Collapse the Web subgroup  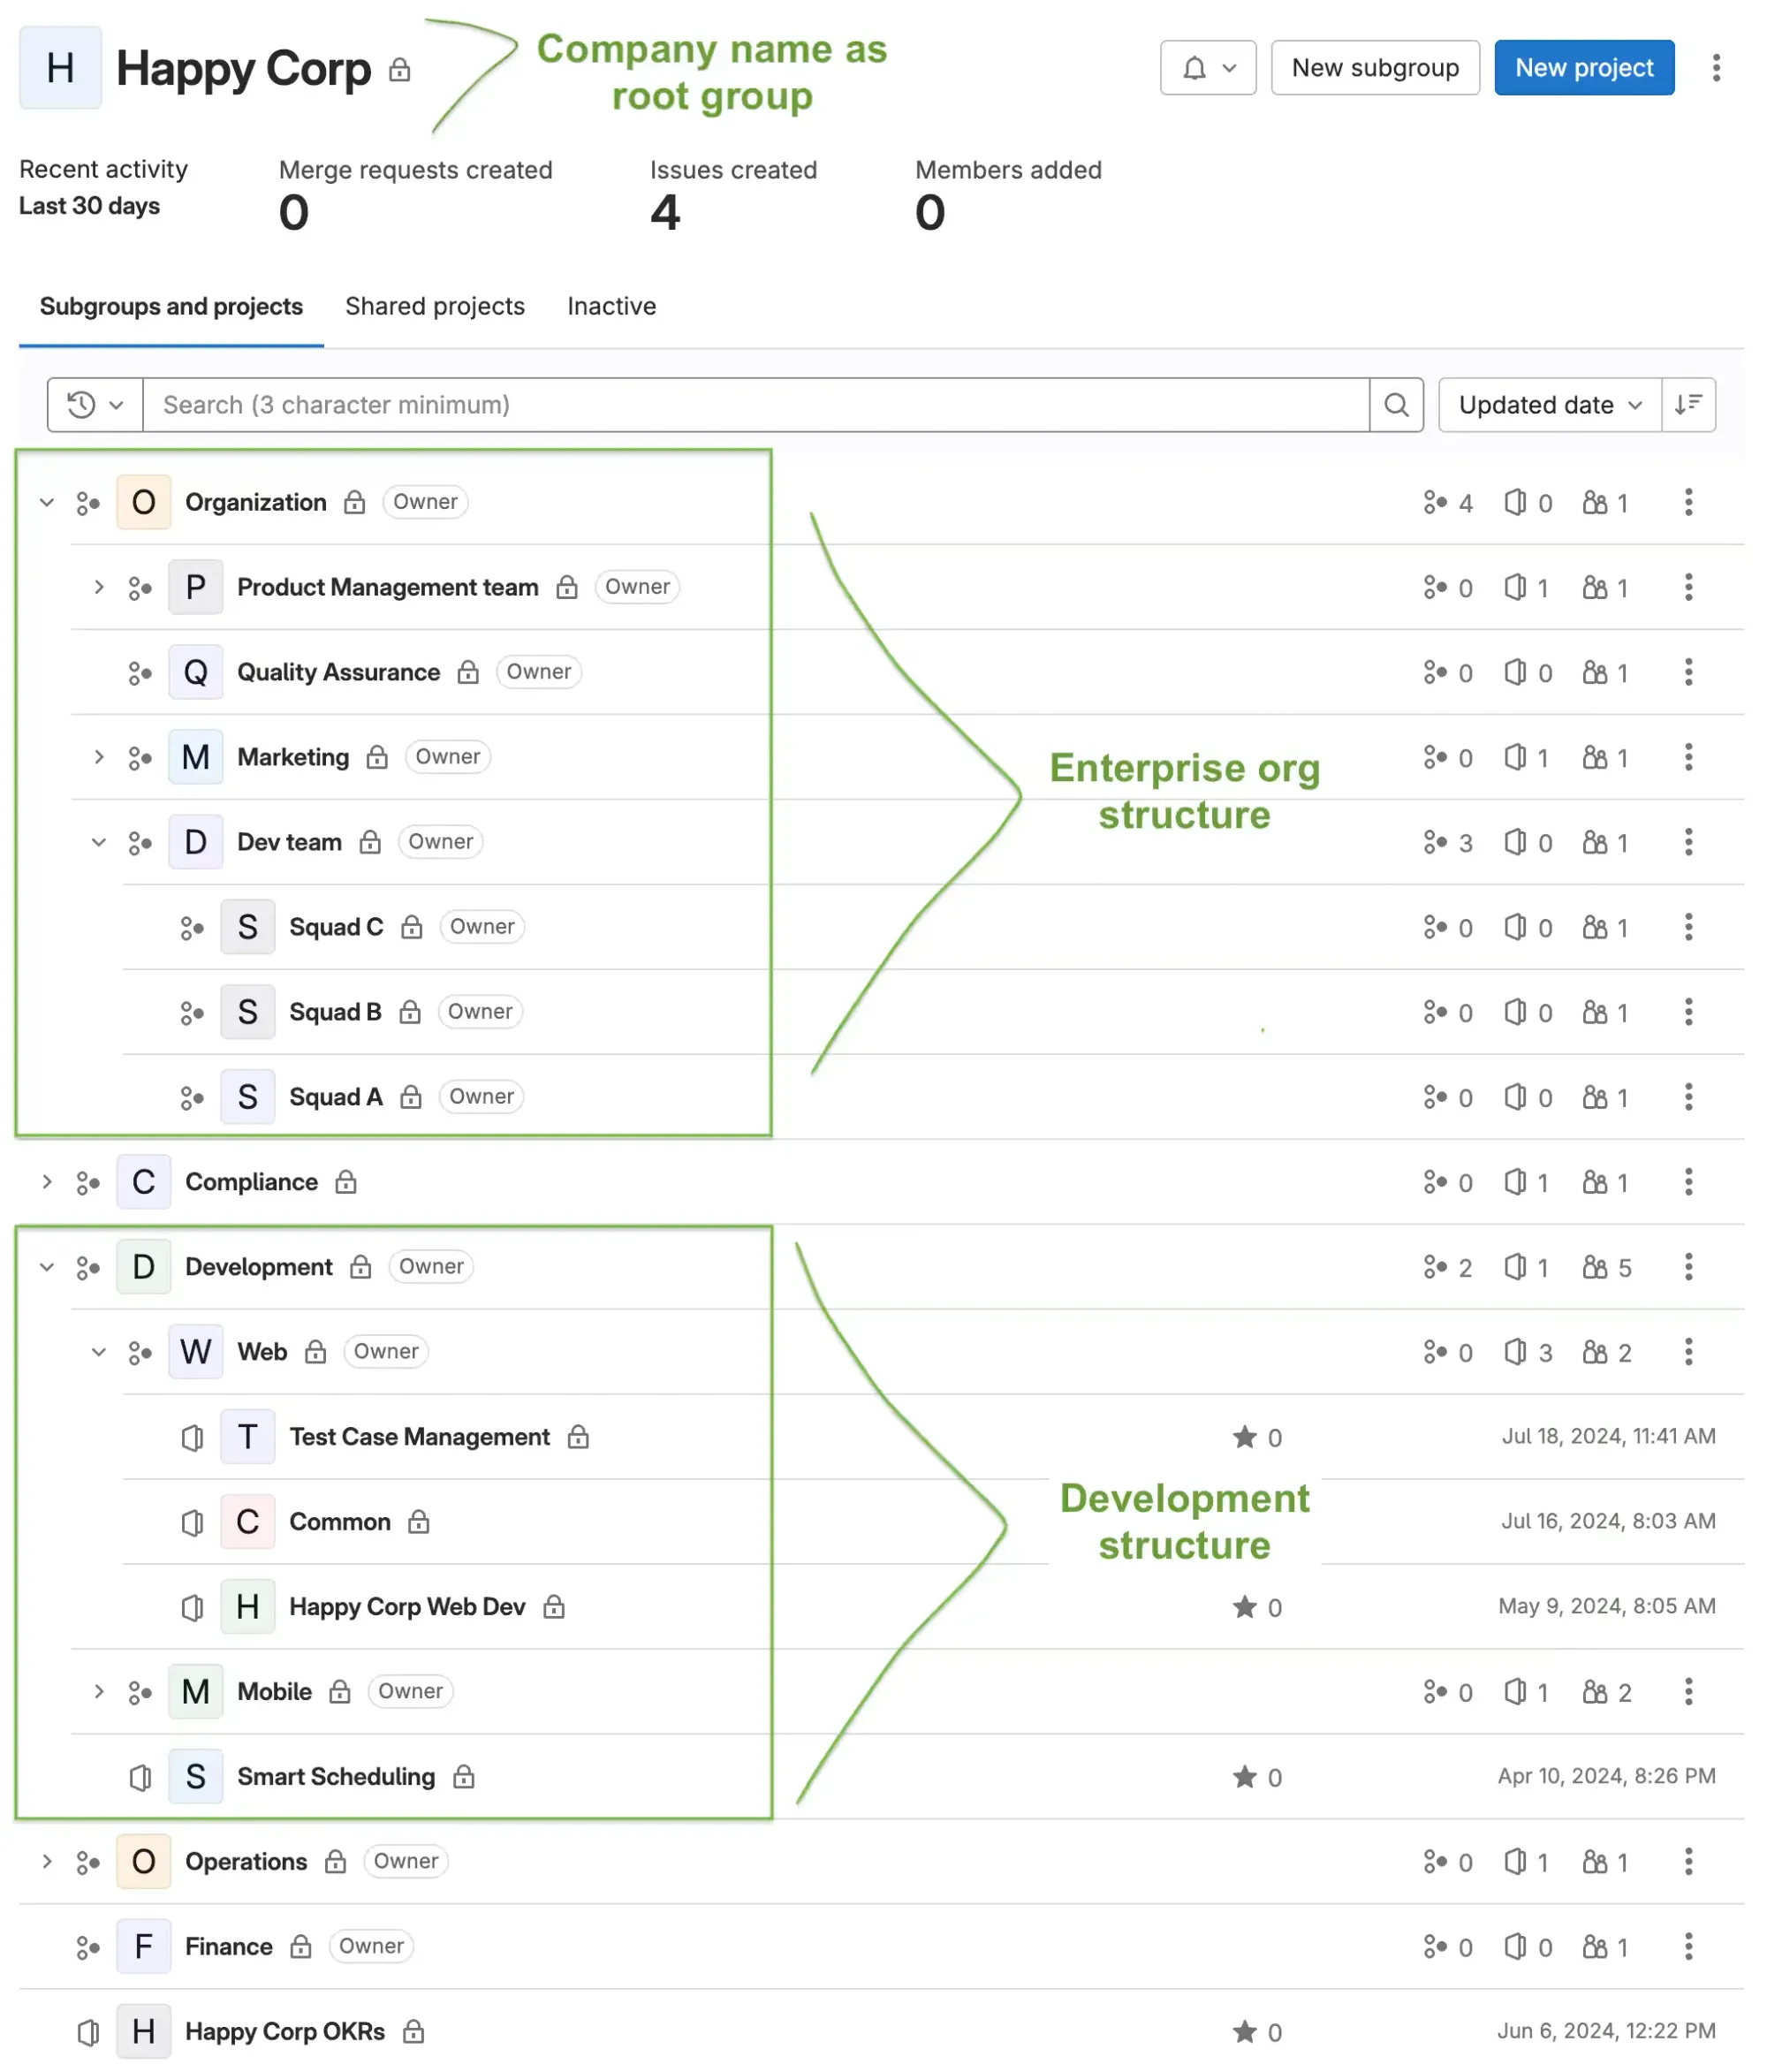coord(99,1352)
